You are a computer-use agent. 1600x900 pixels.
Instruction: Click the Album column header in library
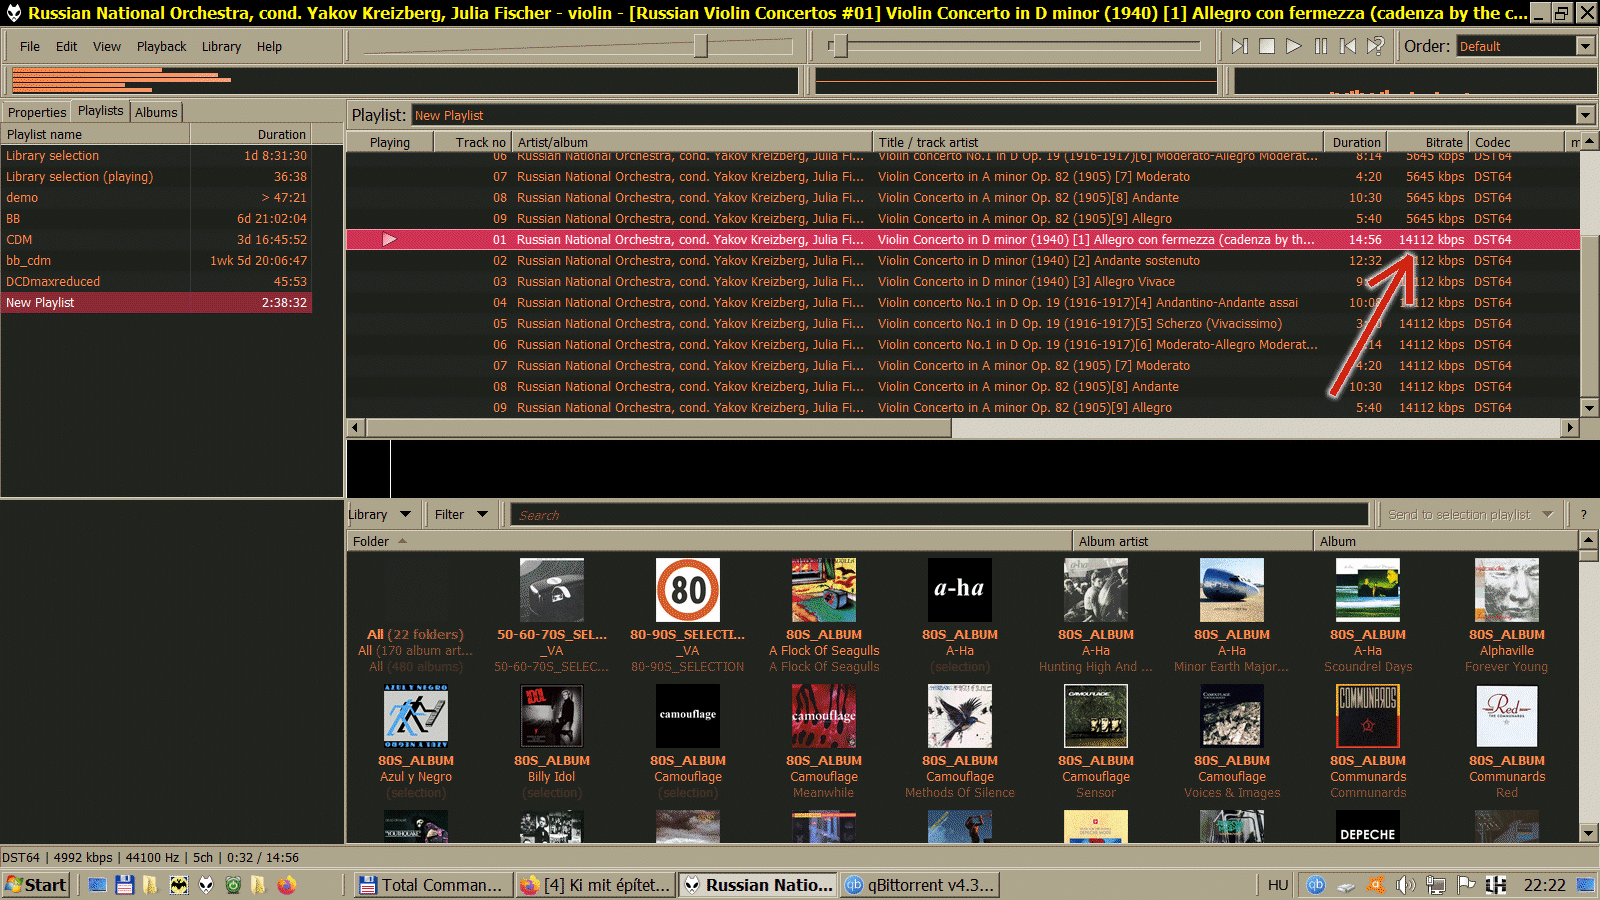tap(1445, 541)
